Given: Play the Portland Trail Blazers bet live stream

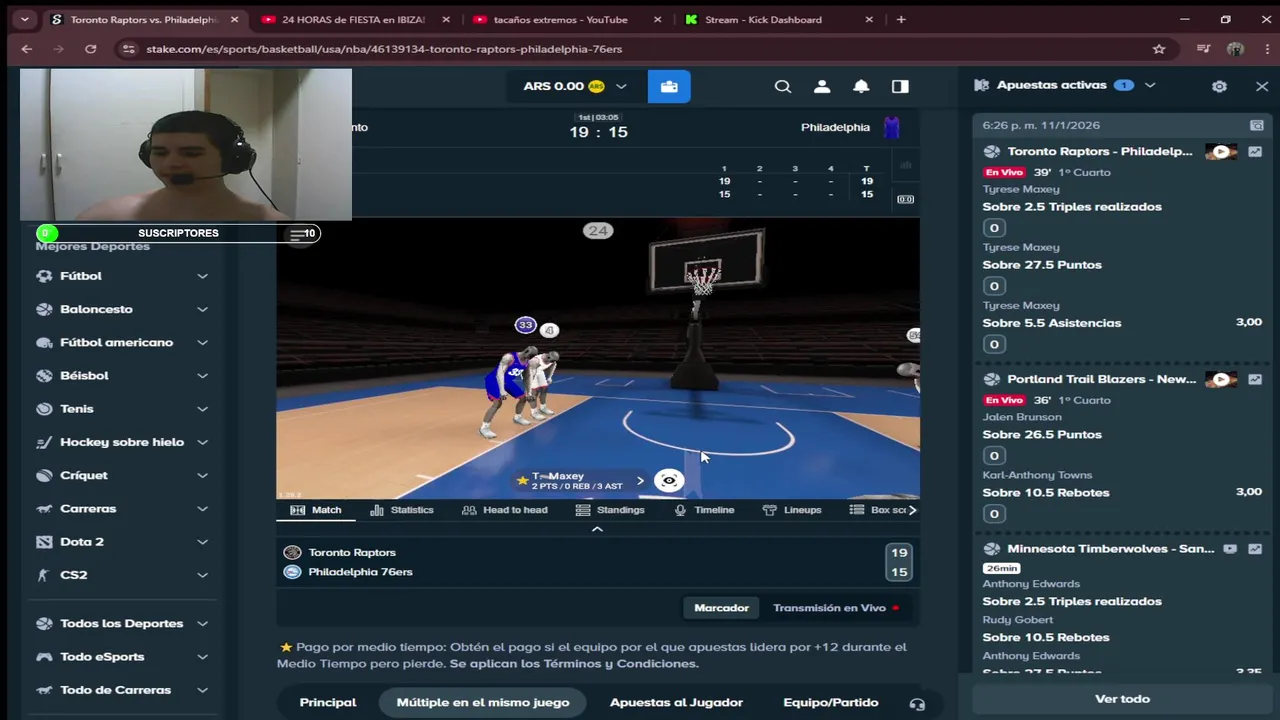Looking at the screenshot, I should 1221,380.
